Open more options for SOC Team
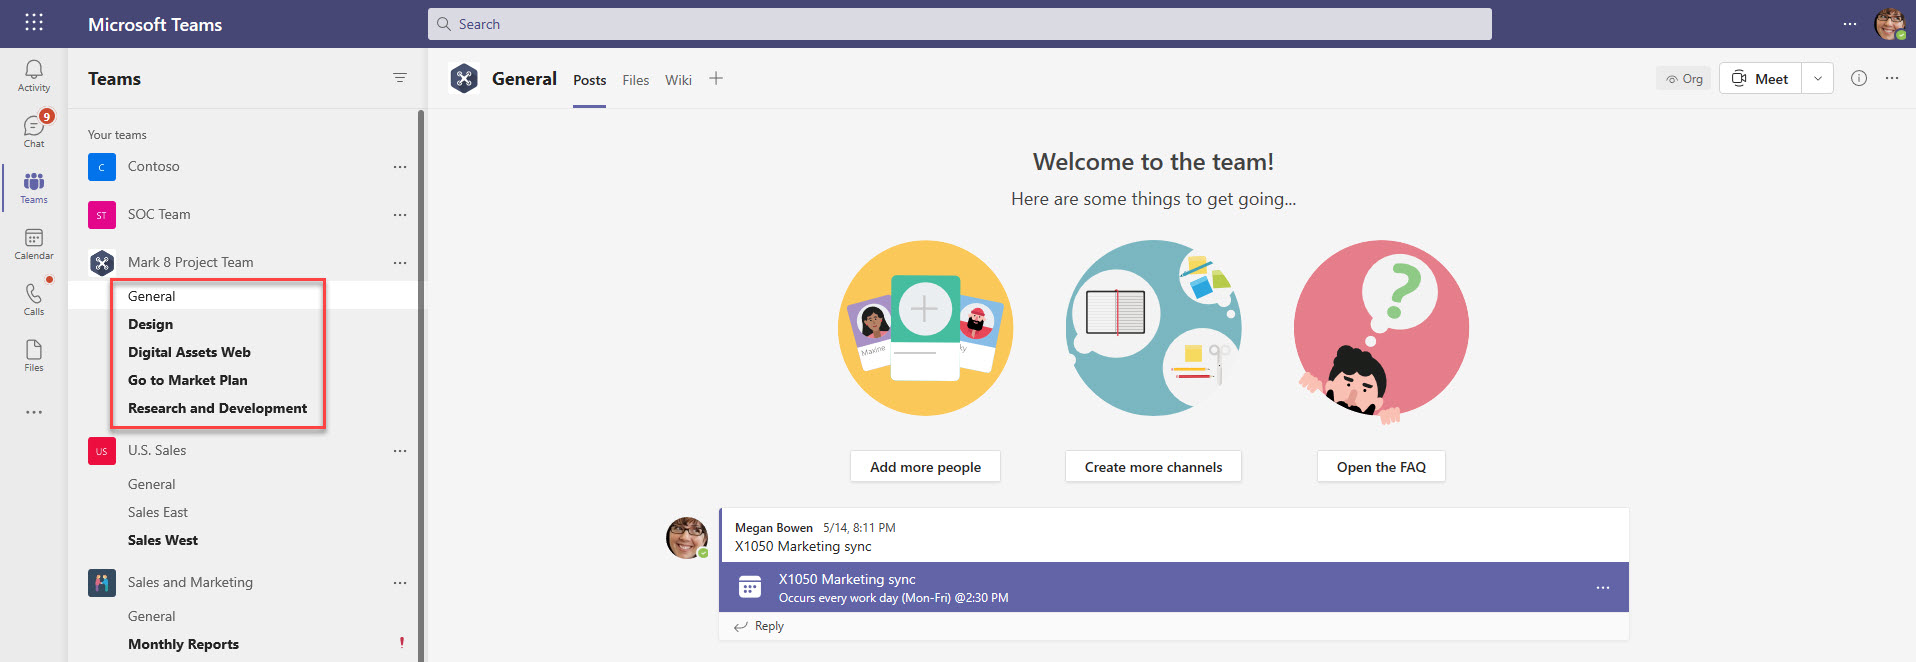Viewport: 1916px width, 662px height. [400, 215]
